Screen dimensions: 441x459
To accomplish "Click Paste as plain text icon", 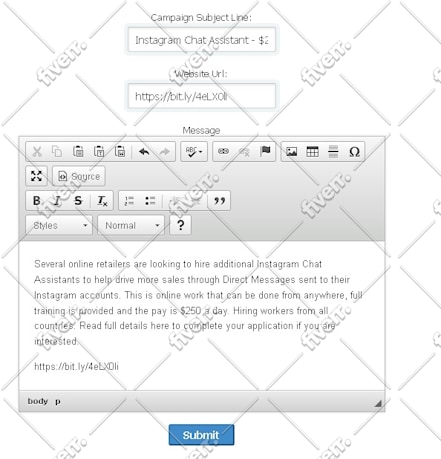I will point(99,152).
